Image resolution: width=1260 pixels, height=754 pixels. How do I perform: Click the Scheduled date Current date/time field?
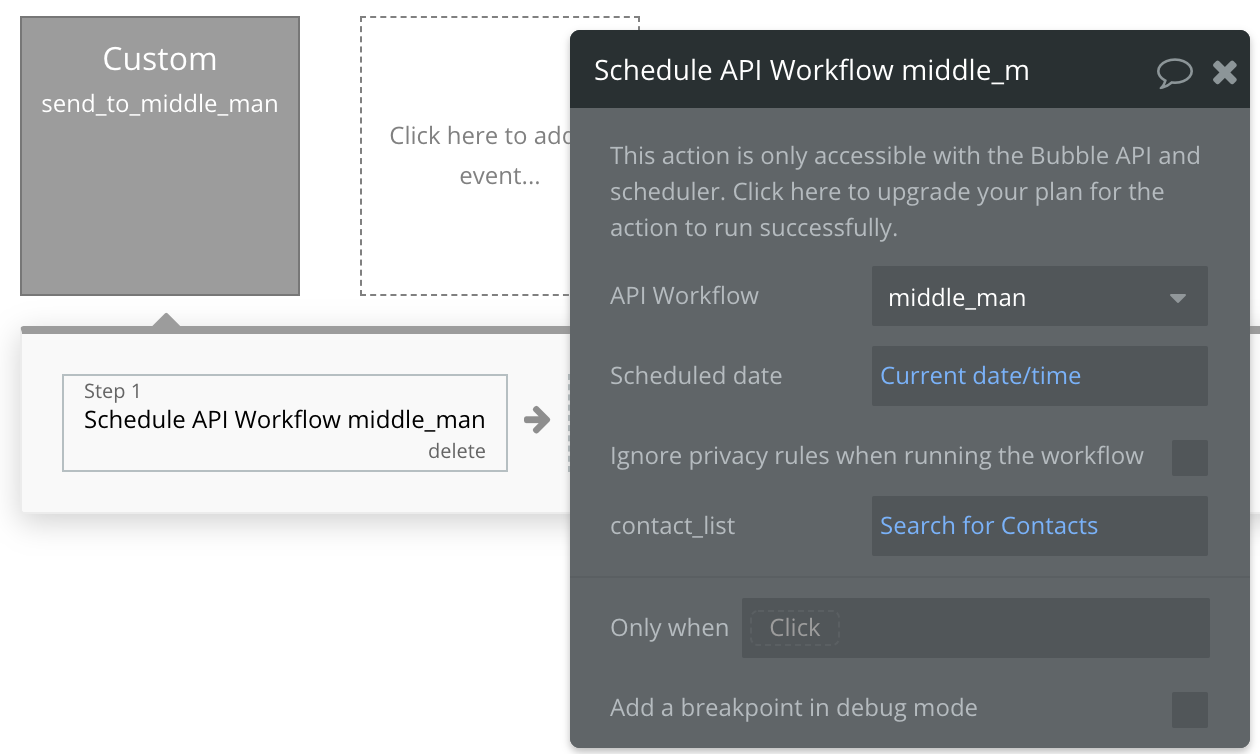1038,376
